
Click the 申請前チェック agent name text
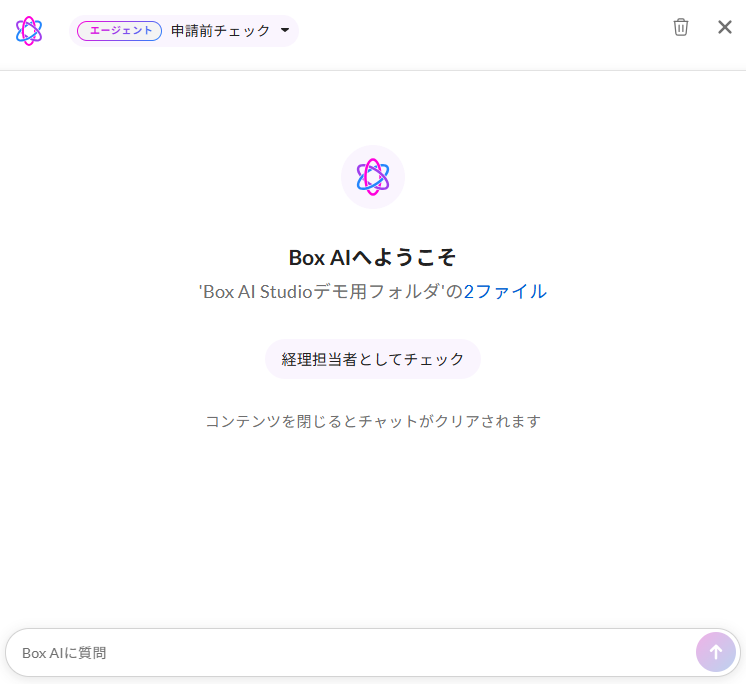[x=220, y=31]
